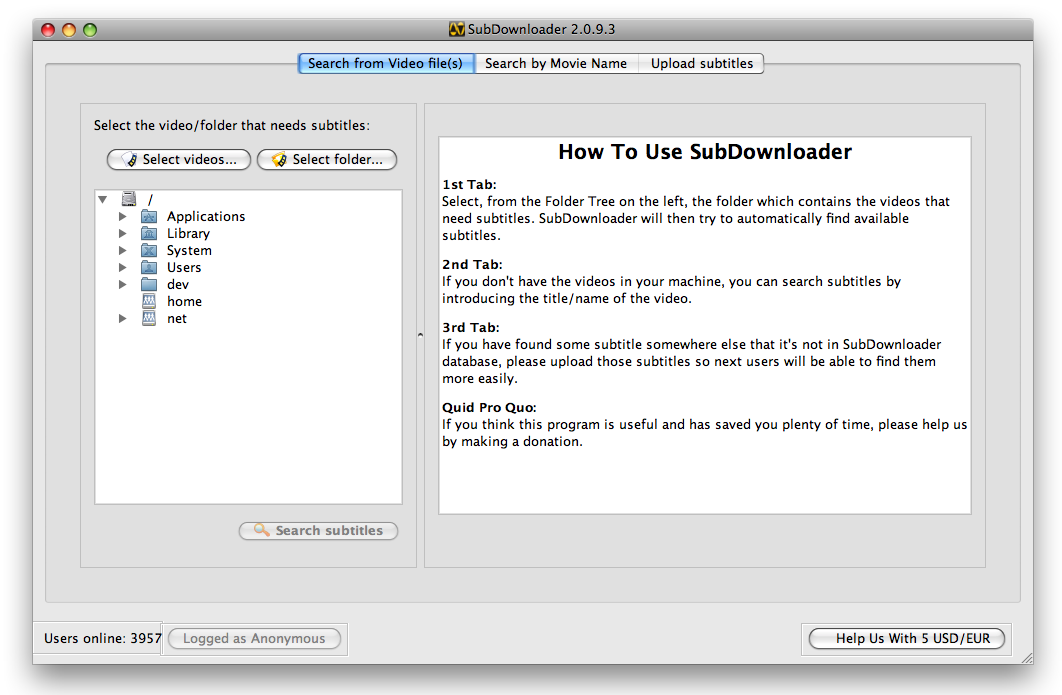Close the SubDownloader window
1062x695 pixels.
[x=48, y=30]
